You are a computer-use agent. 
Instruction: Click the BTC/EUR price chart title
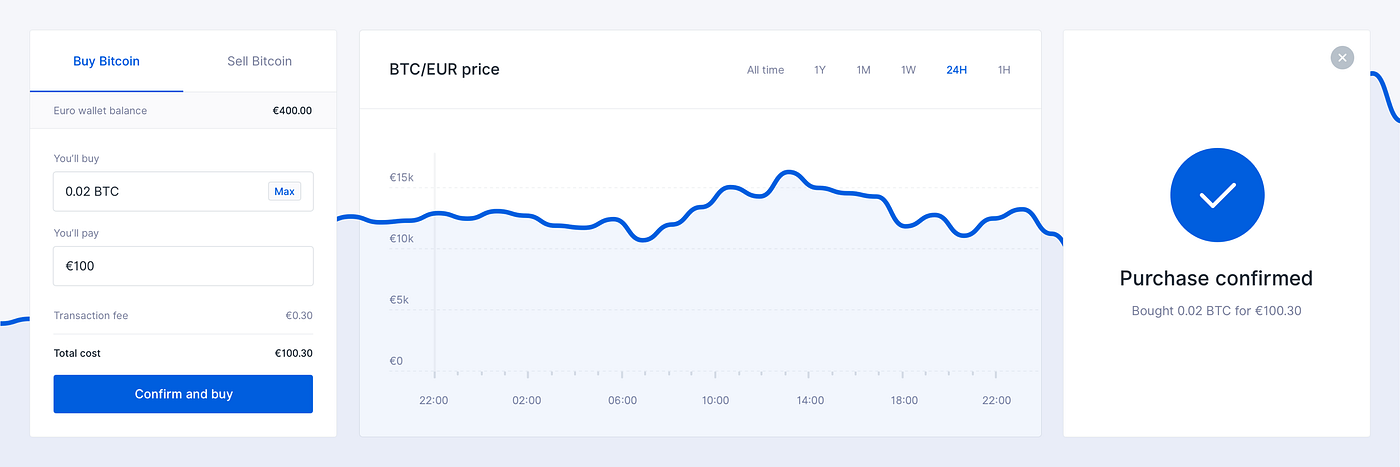(444, 70)
